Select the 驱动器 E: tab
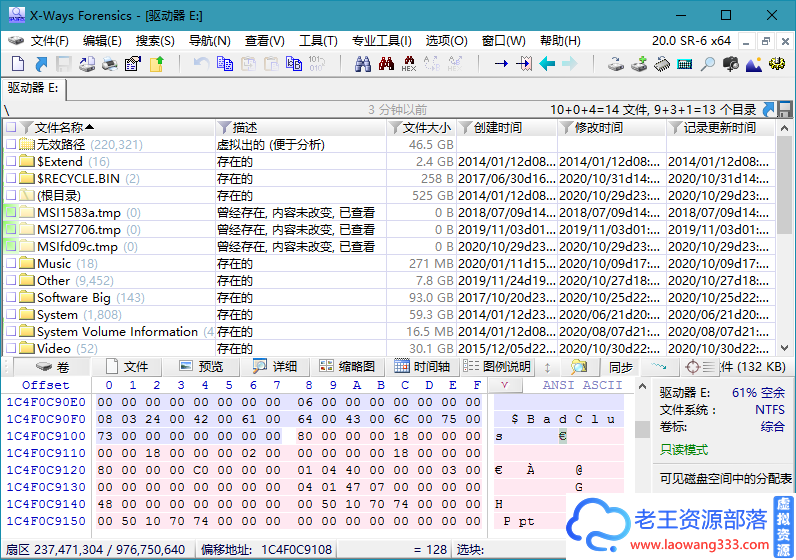Image resolution: width=796 pixels, height=560 pixels. (34, 88)
